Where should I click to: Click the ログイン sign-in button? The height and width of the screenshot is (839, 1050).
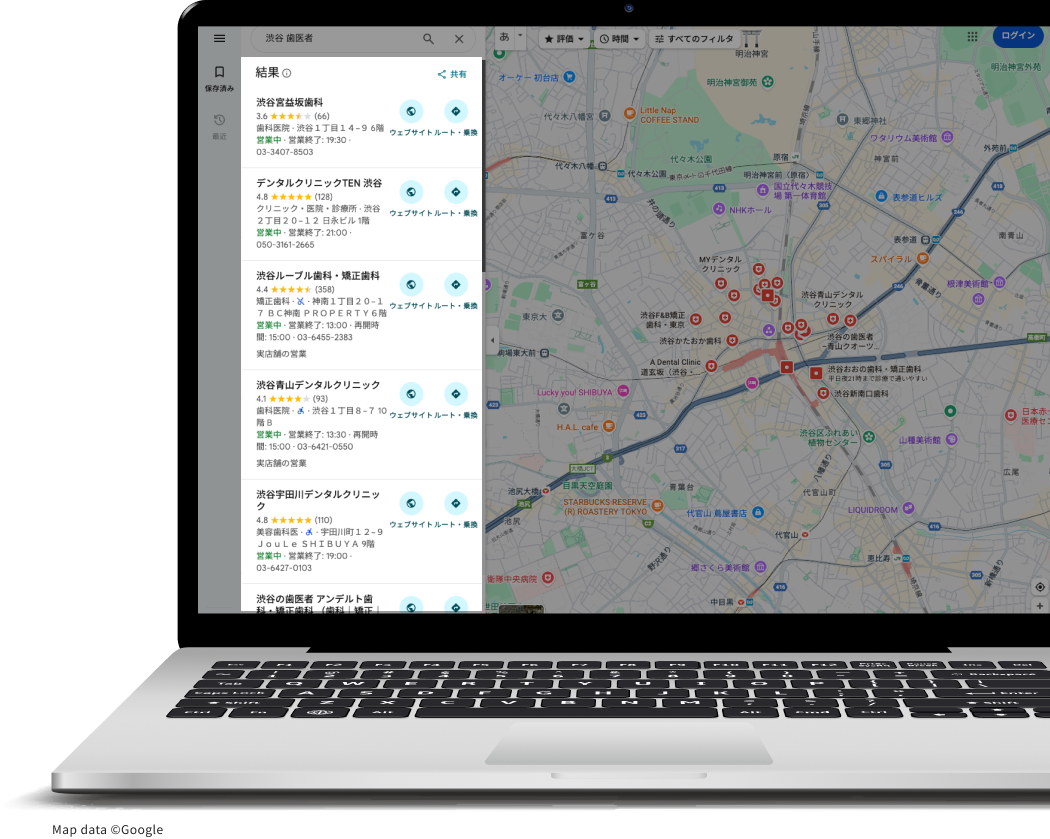pos(1018,36)
